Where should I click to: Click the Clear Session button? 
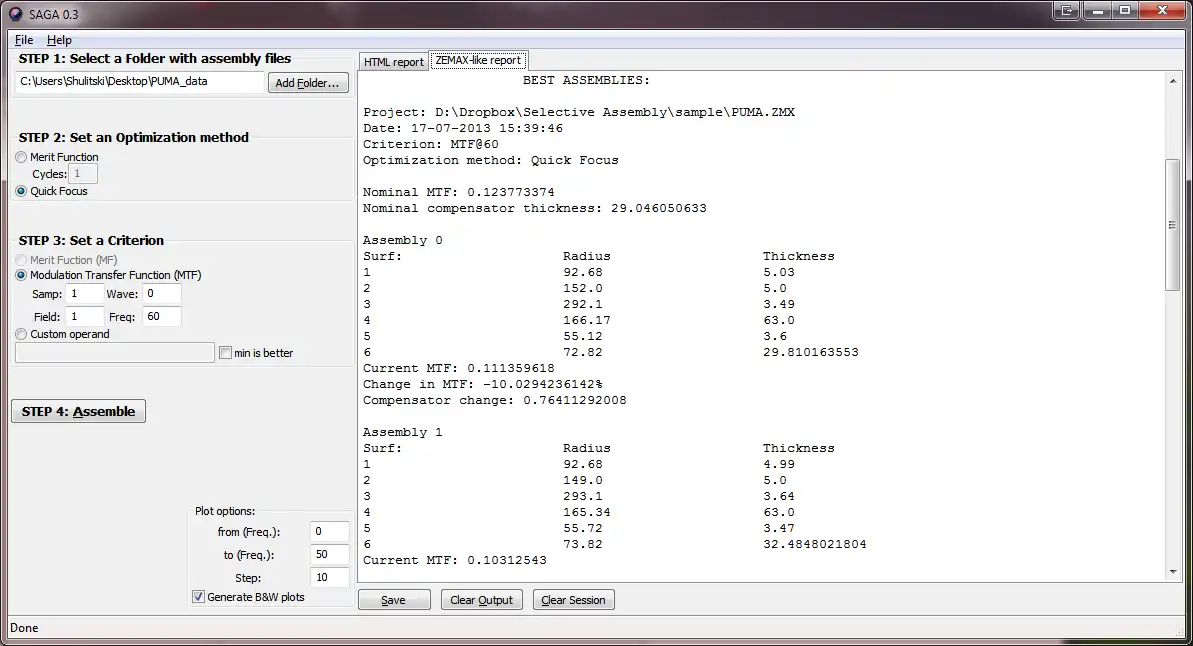574,600
